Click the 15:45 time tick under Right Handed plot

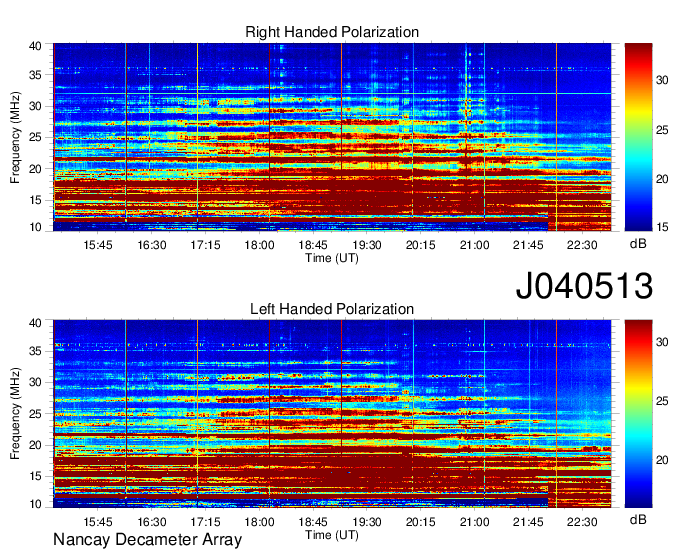click(x=98, y=245)
